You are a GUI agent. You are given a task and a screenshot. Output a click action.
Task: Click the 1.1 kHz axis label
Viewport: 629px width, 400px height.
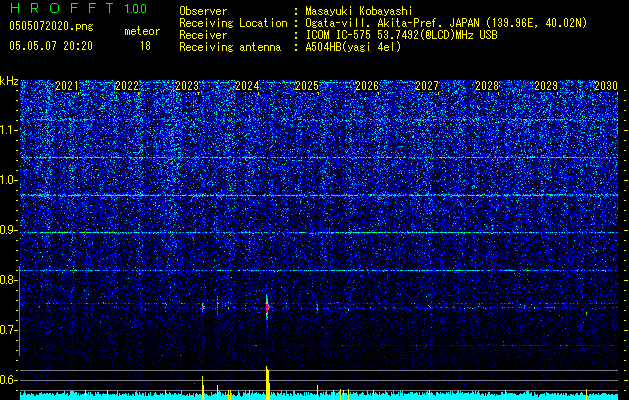(9, 130)
